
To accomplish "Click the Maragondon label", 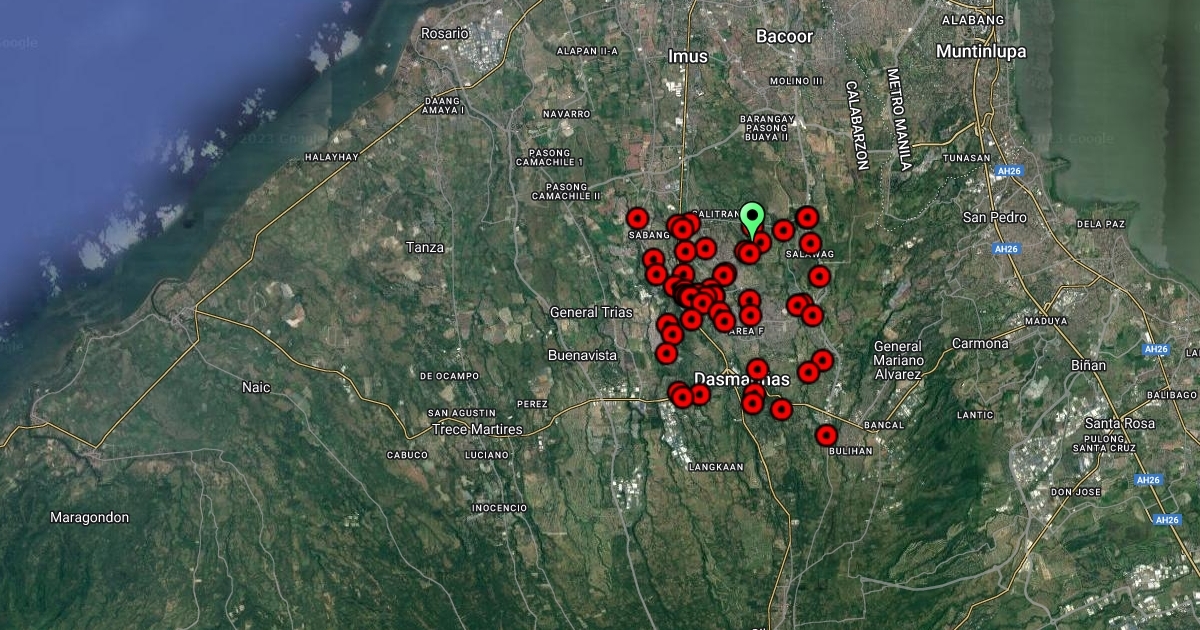I will tap(90, 517).
